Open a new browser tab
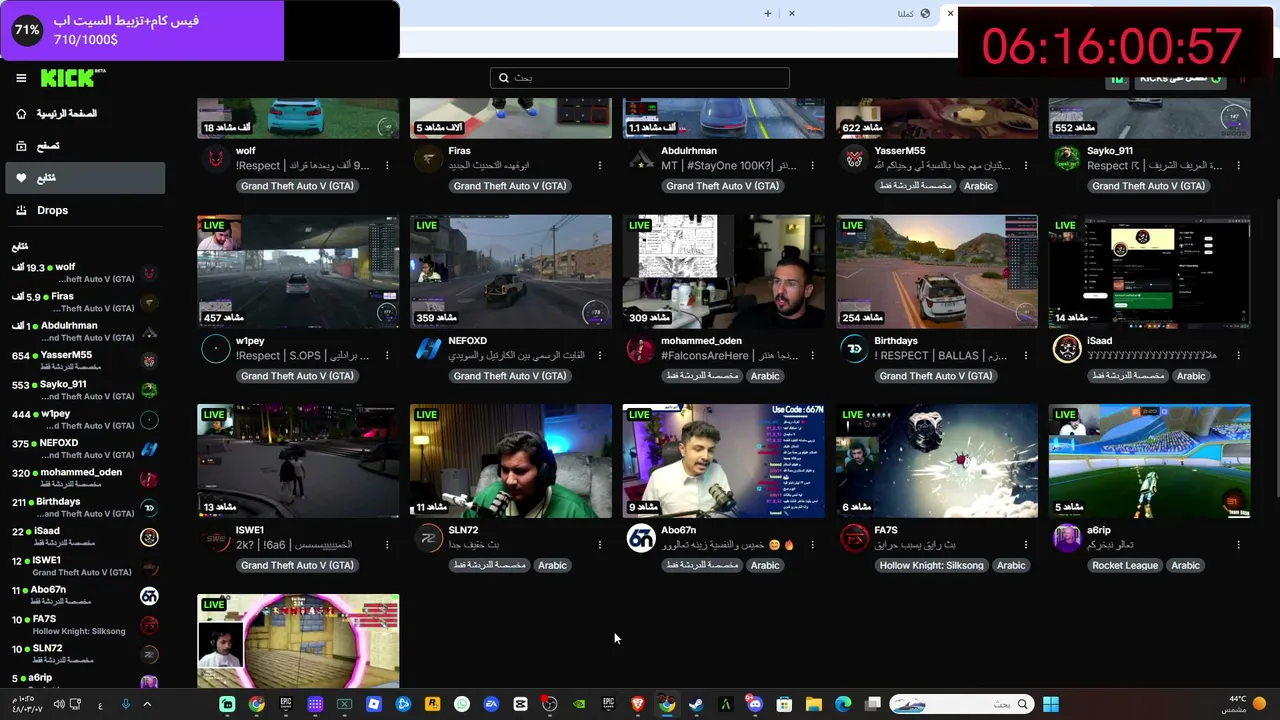Viewport: 1280px width, 720px height. pyautogui.click(x=768, y=13)
